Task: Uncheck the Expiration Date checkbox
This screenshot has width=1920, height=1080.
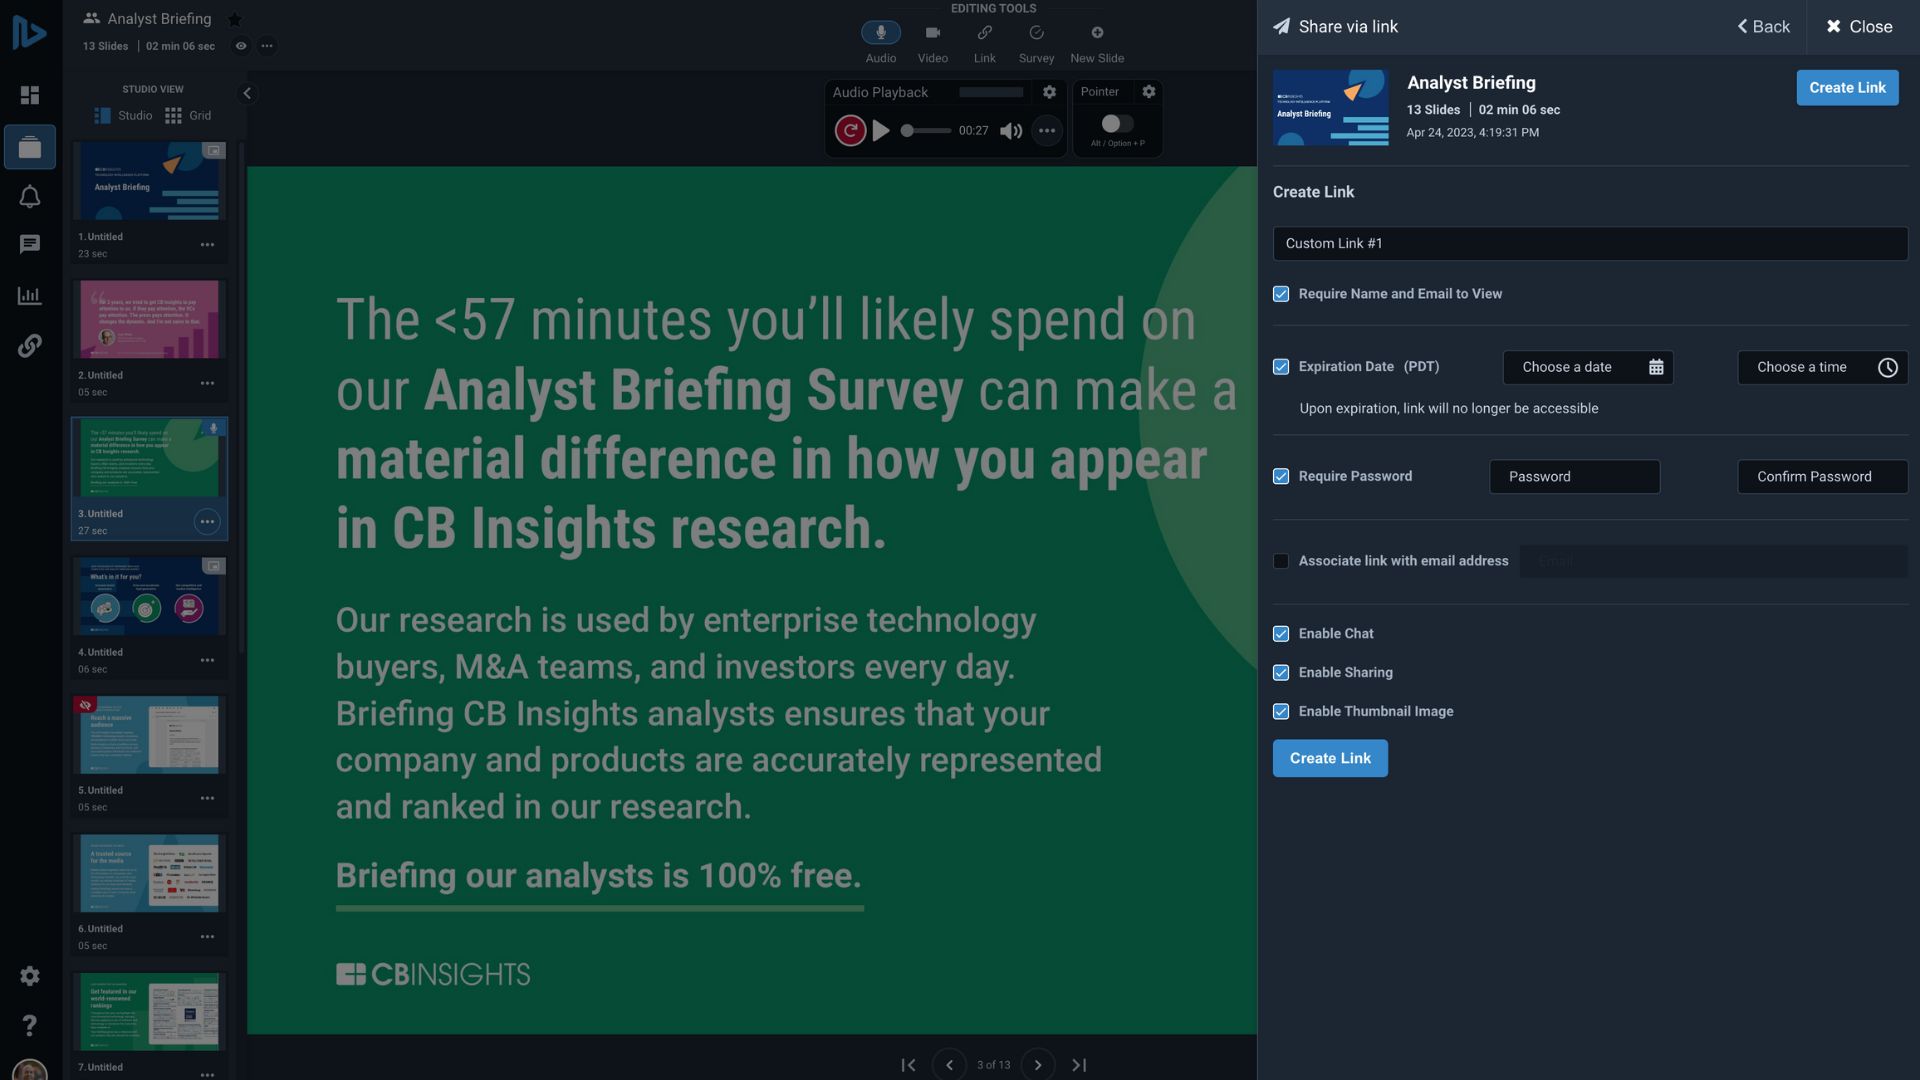Action: tap(1281, 367)
